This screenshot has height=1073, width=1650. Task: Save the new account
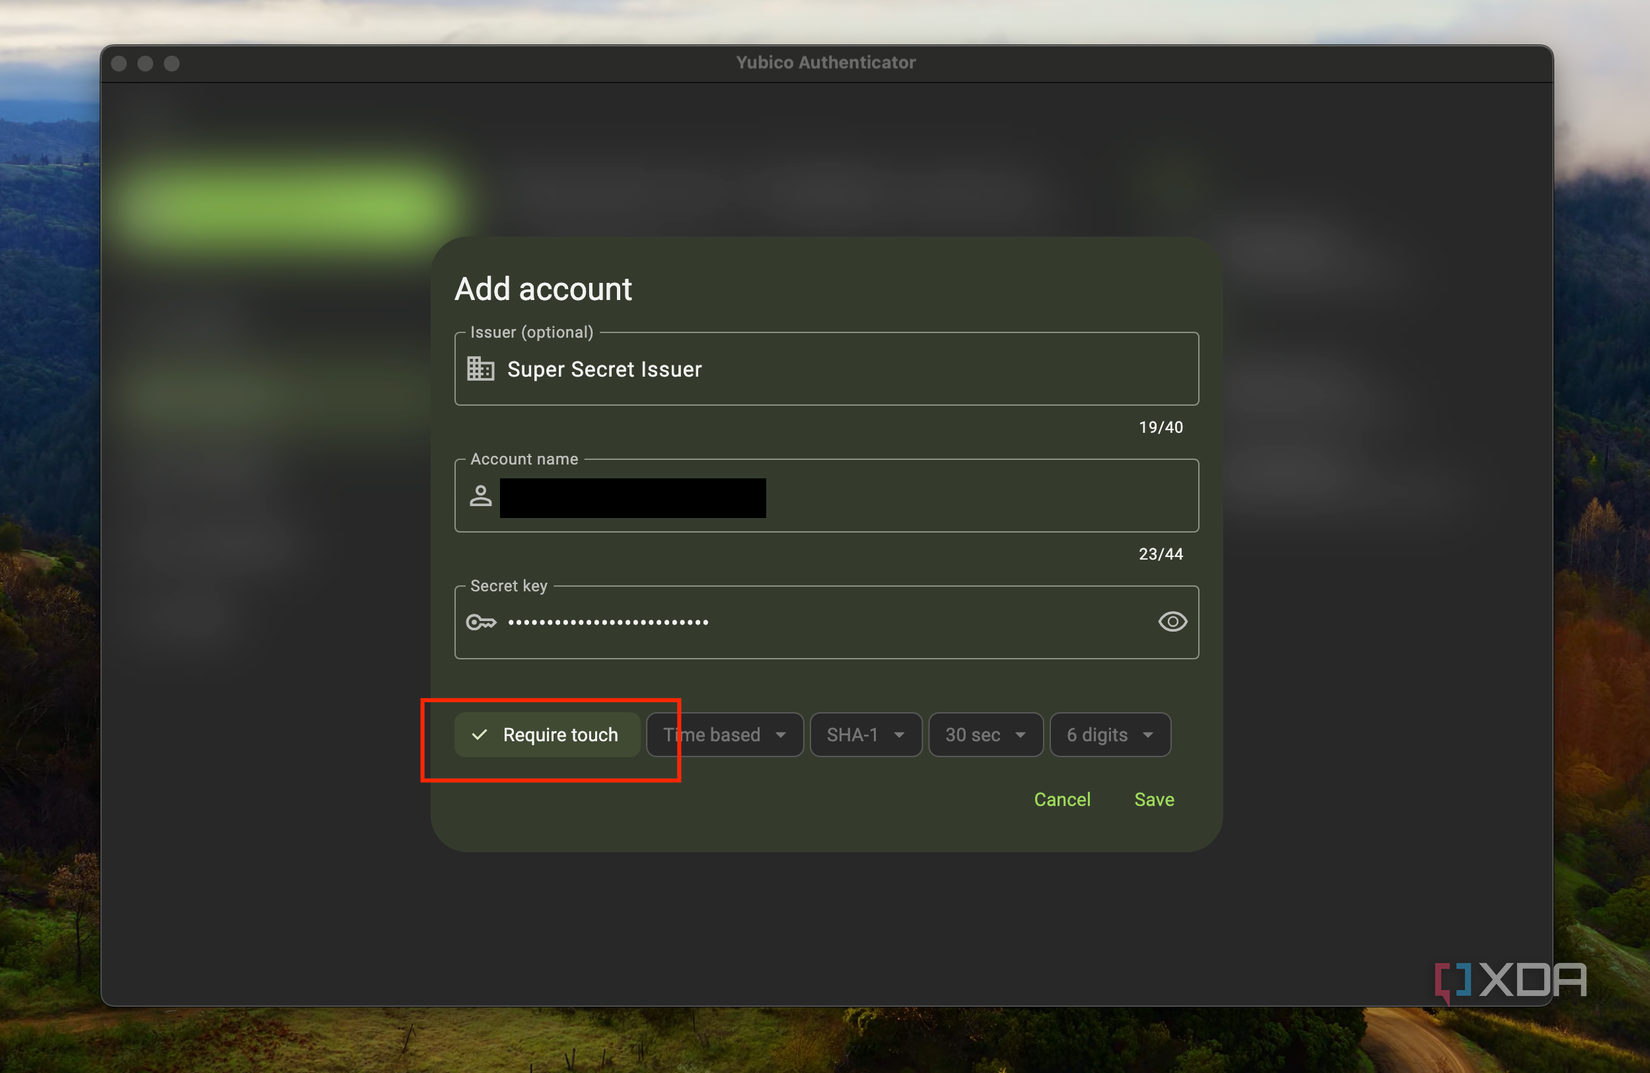pos(1153,799)
